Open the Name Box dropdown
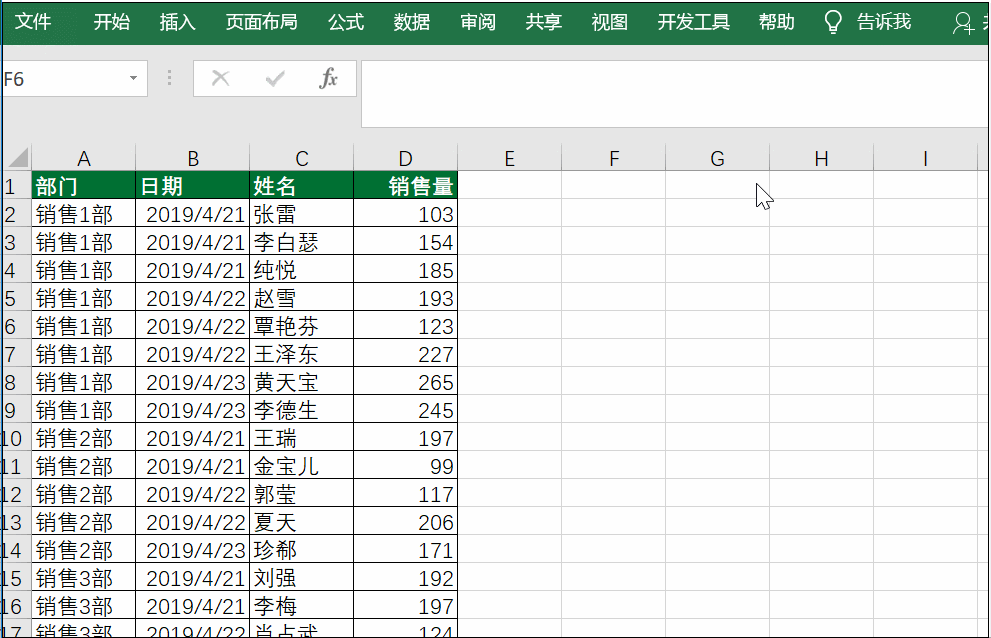Screen dimensions: 991x638 click(131, 77)
